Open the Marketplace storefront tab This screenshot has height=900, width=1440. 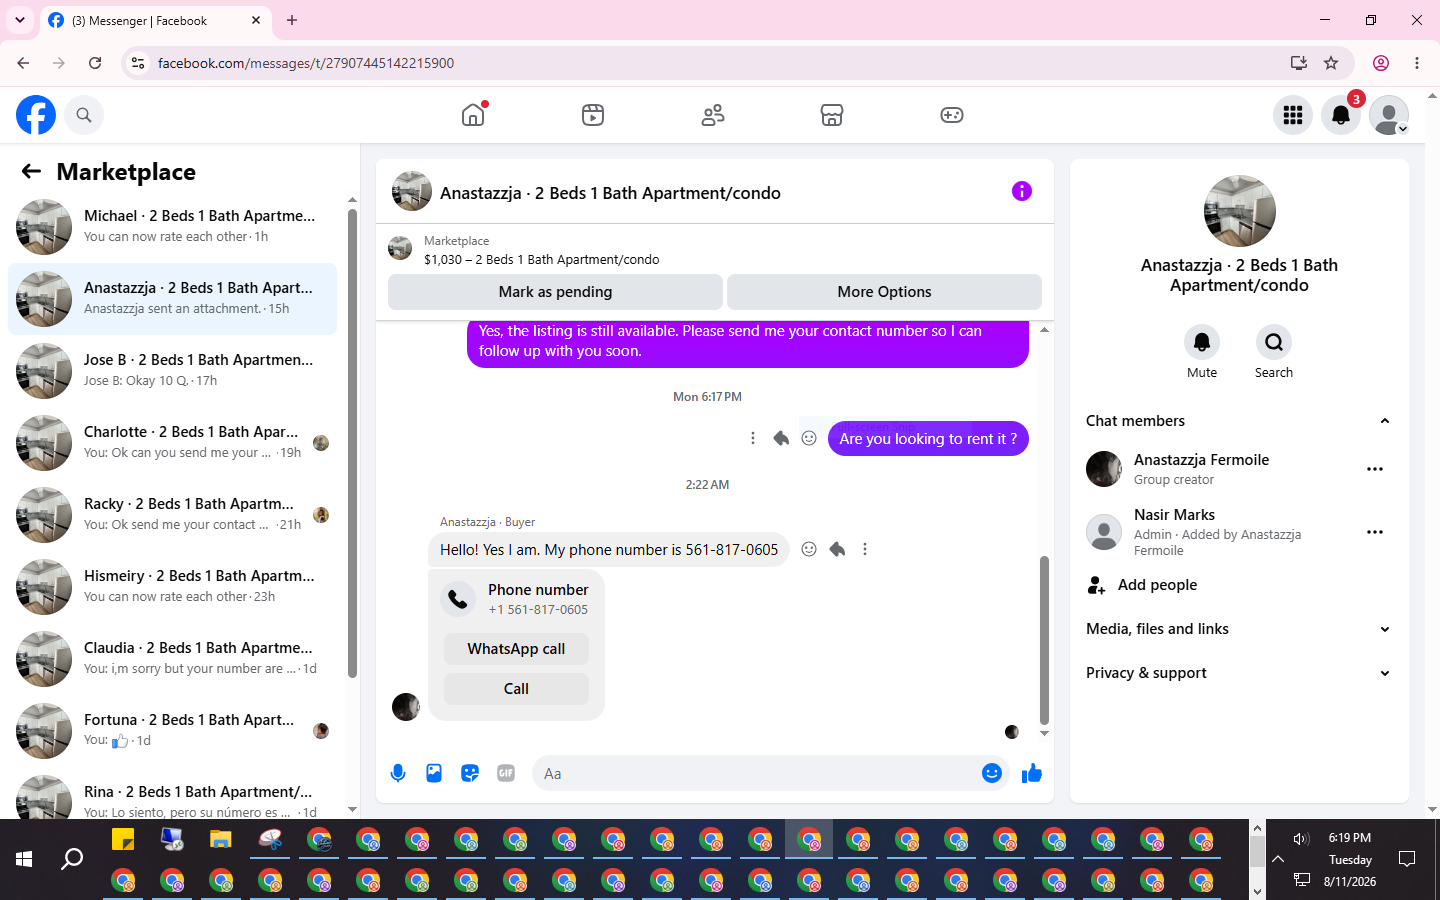click(832, 115)
